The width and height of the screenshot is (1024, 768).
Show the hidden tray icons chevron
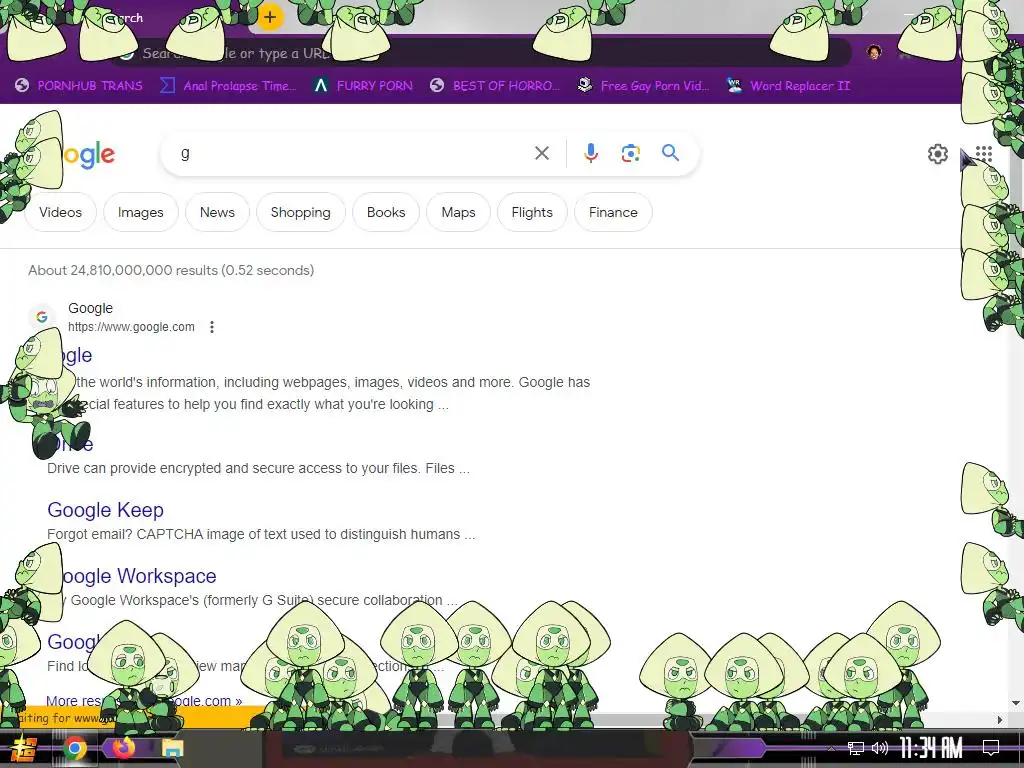[x=831, y=748]
